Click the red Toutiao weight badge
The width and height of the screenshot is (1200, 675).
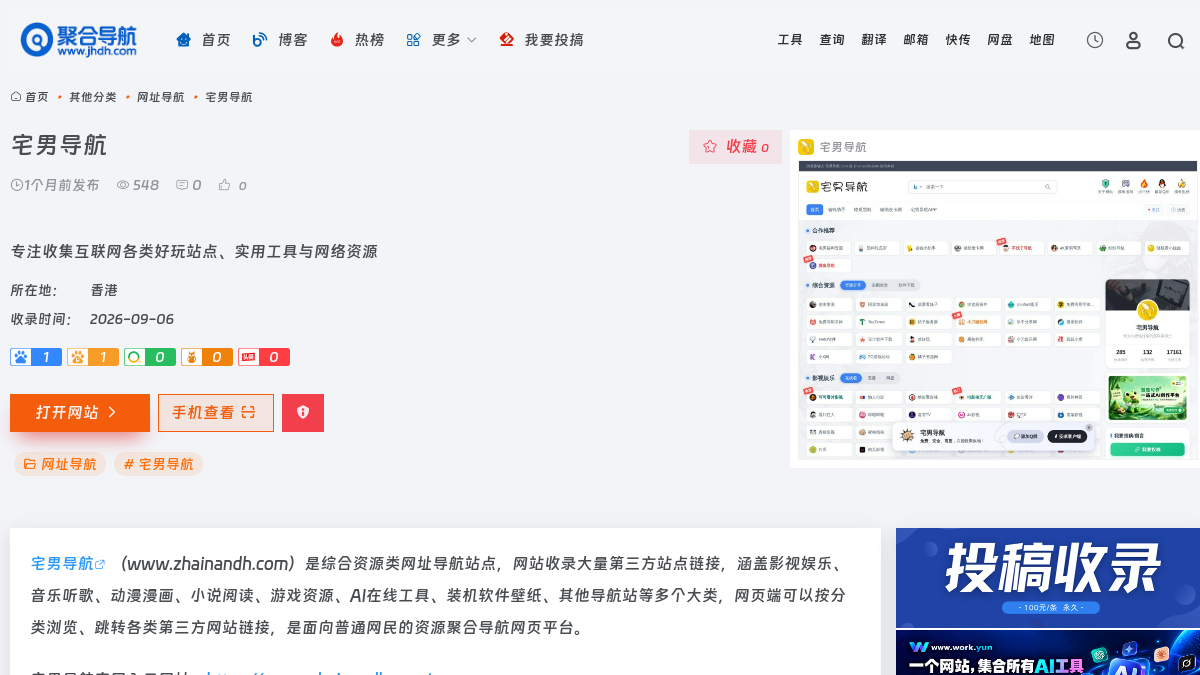264,357
